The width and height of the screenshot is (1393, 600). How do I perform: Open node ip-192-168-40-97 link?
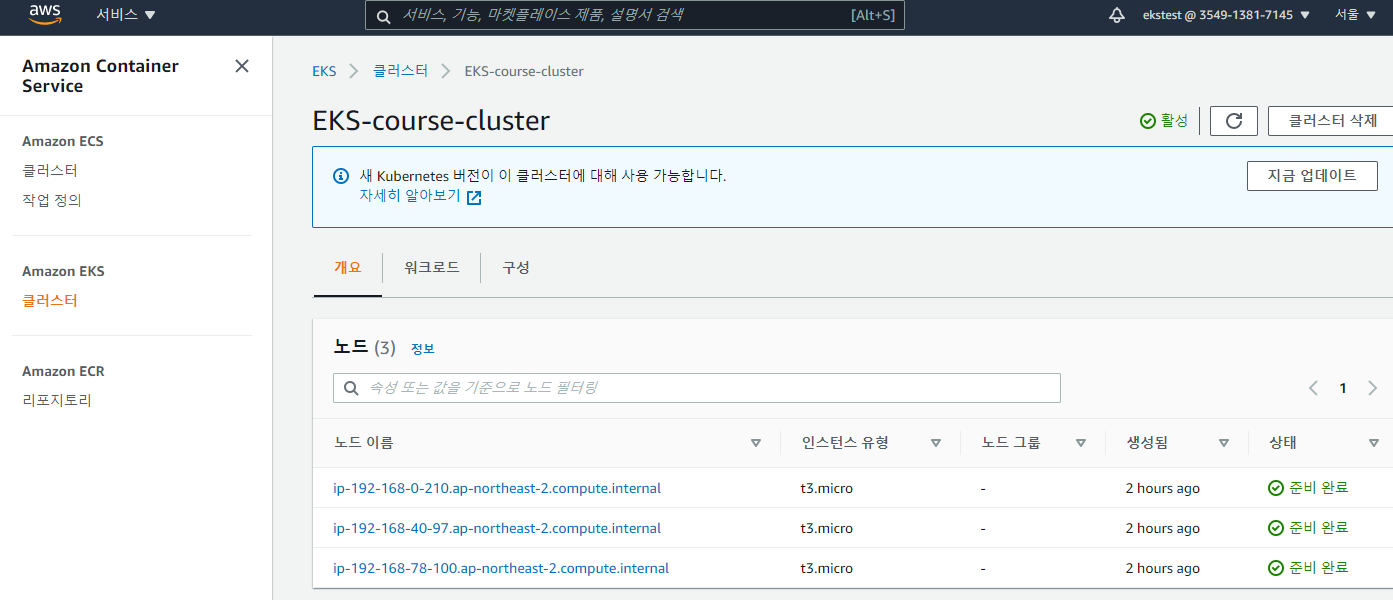pyautogui.click(x=497, y=528)
